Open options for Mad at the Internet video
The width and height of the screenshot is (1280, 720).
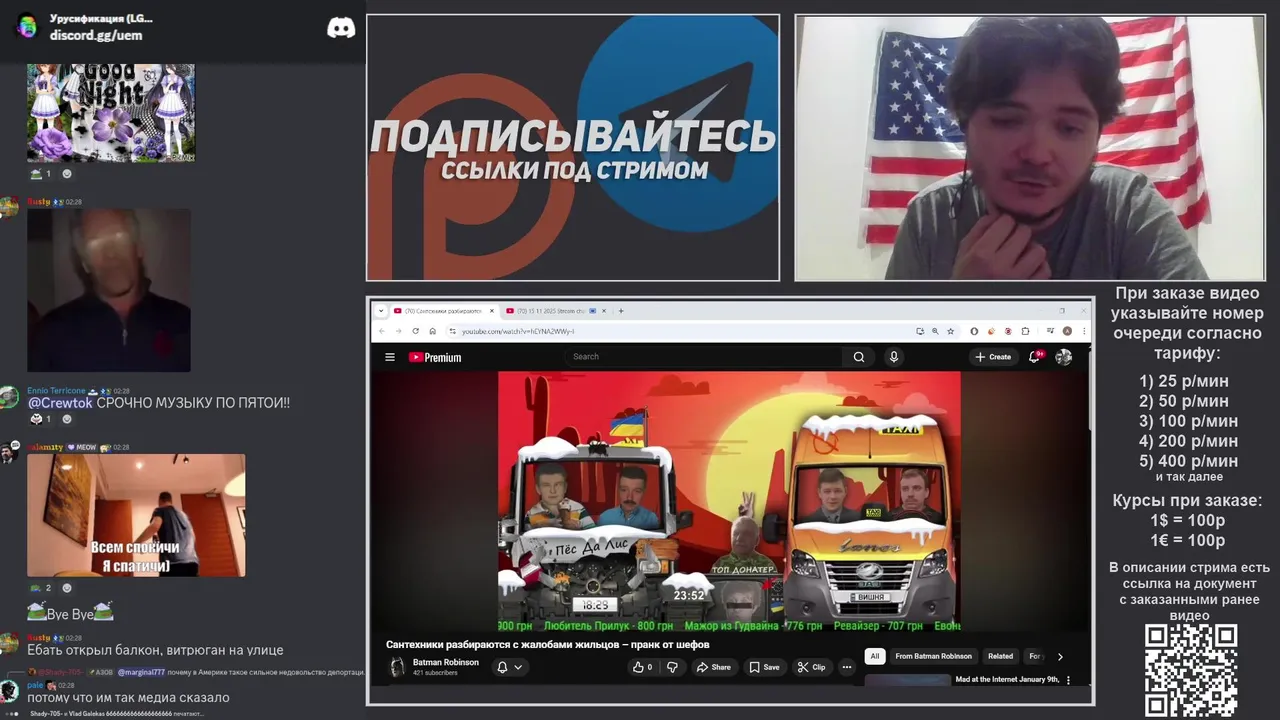pos(1068,680)
